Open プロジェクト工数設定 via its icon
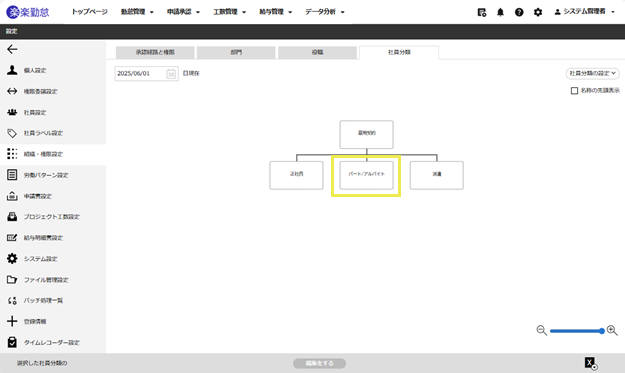Viewport: 625px width, 373px height. click(12, 217)
